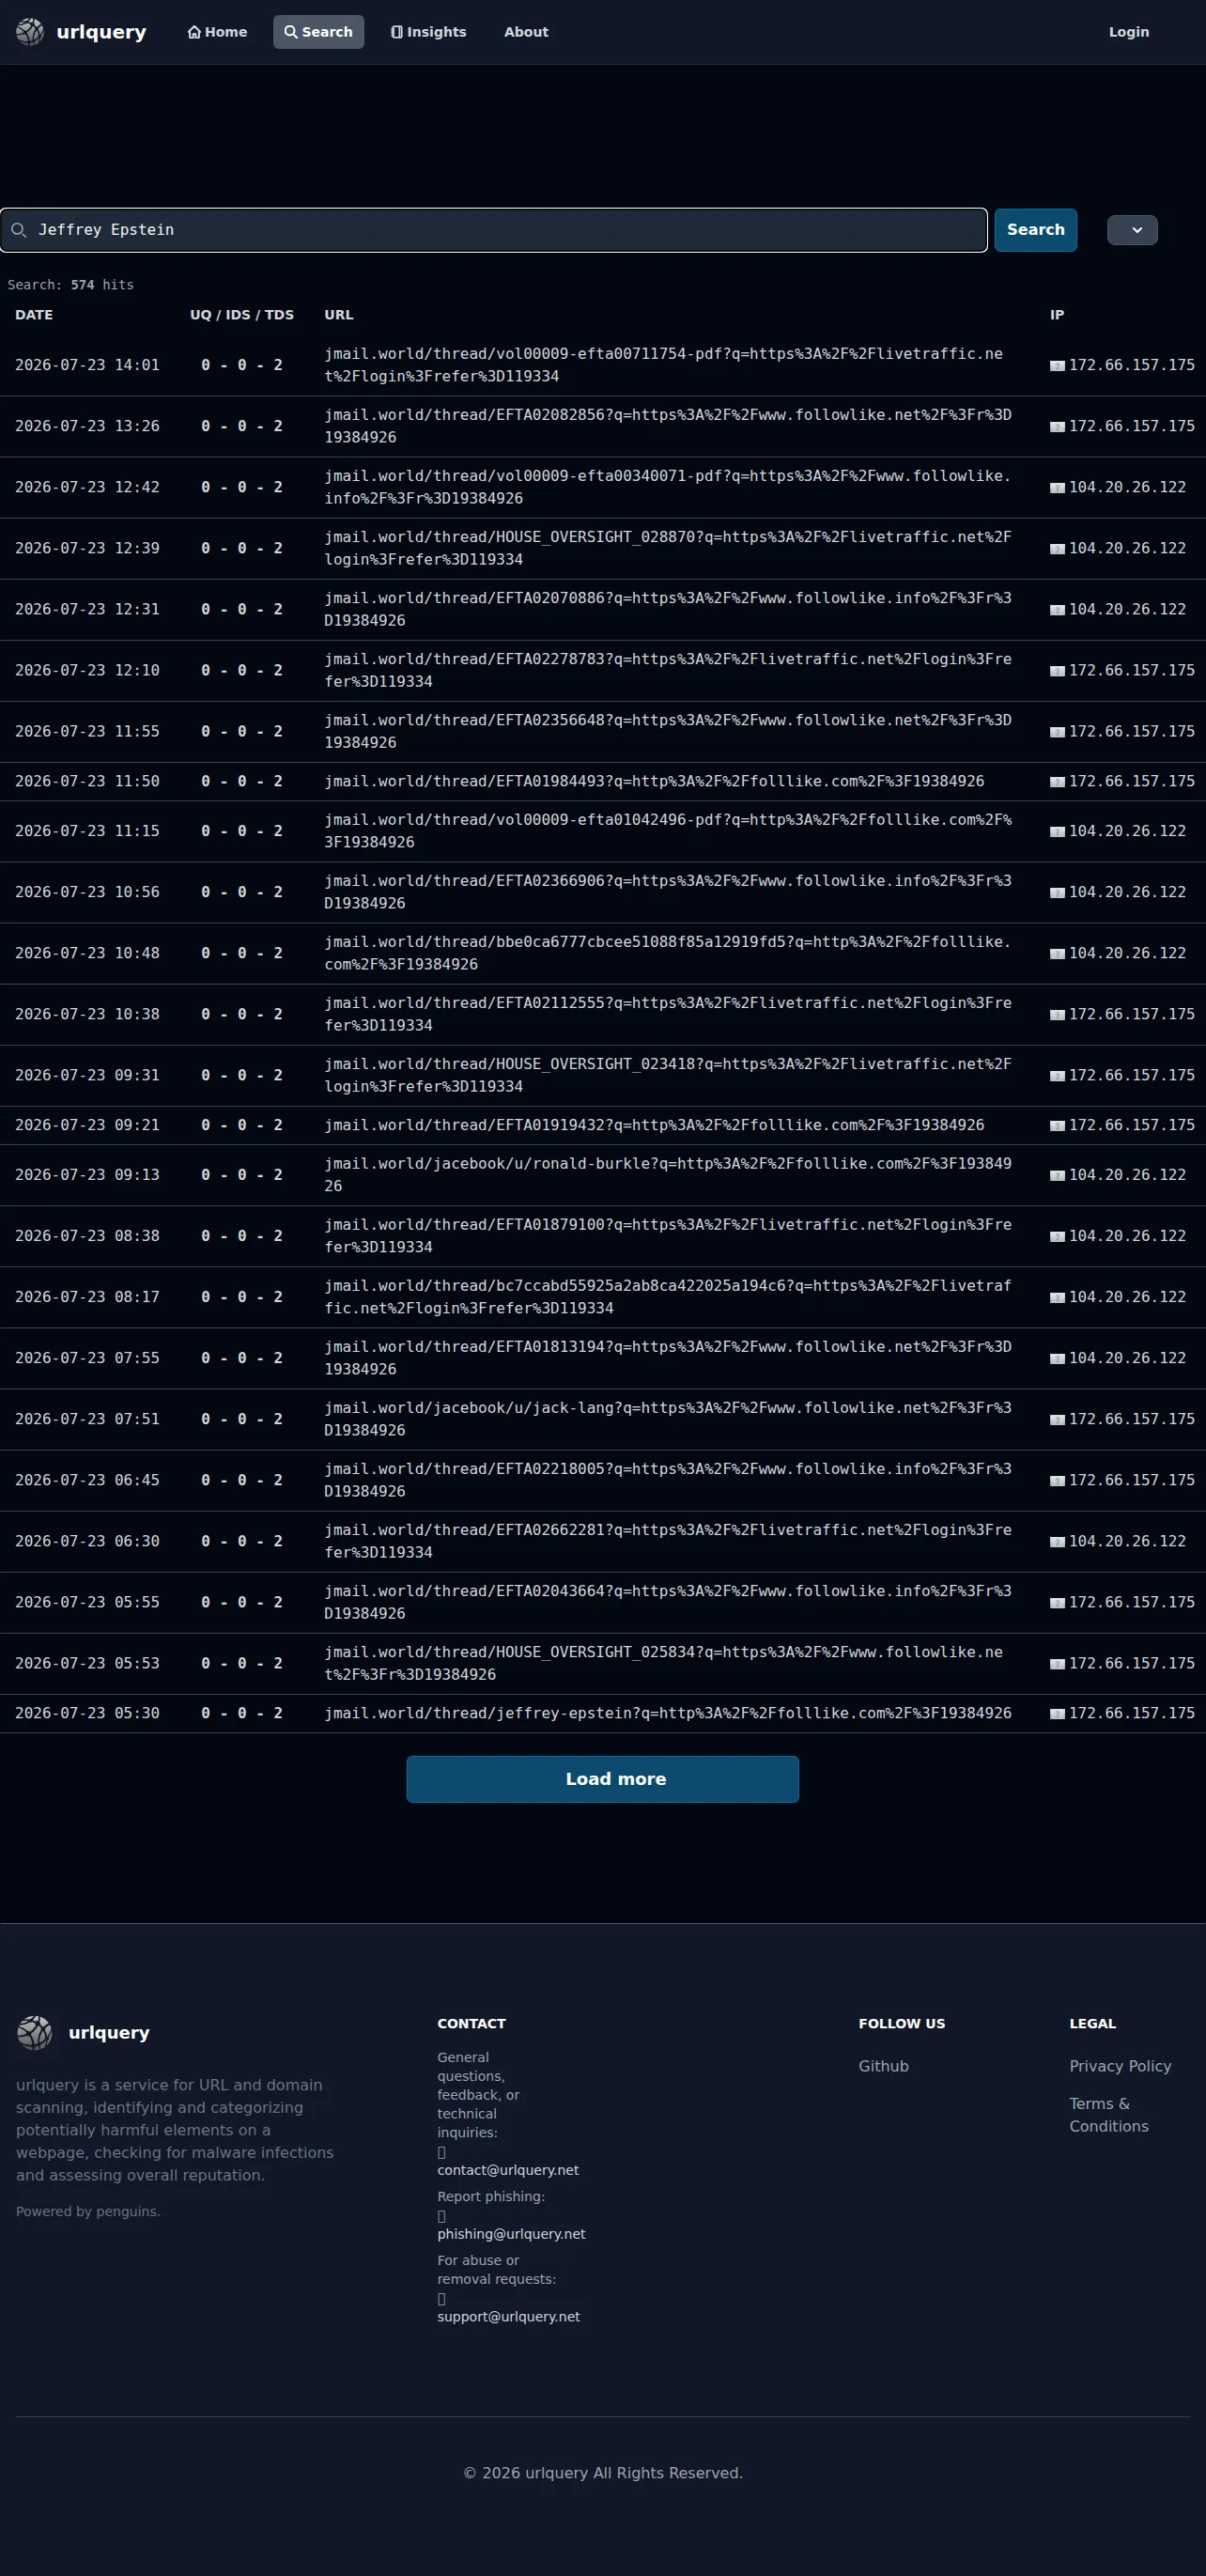The height and width of the screenshot is (2576, 1206).
Task: Go to the About page
Action: point(526,32)
